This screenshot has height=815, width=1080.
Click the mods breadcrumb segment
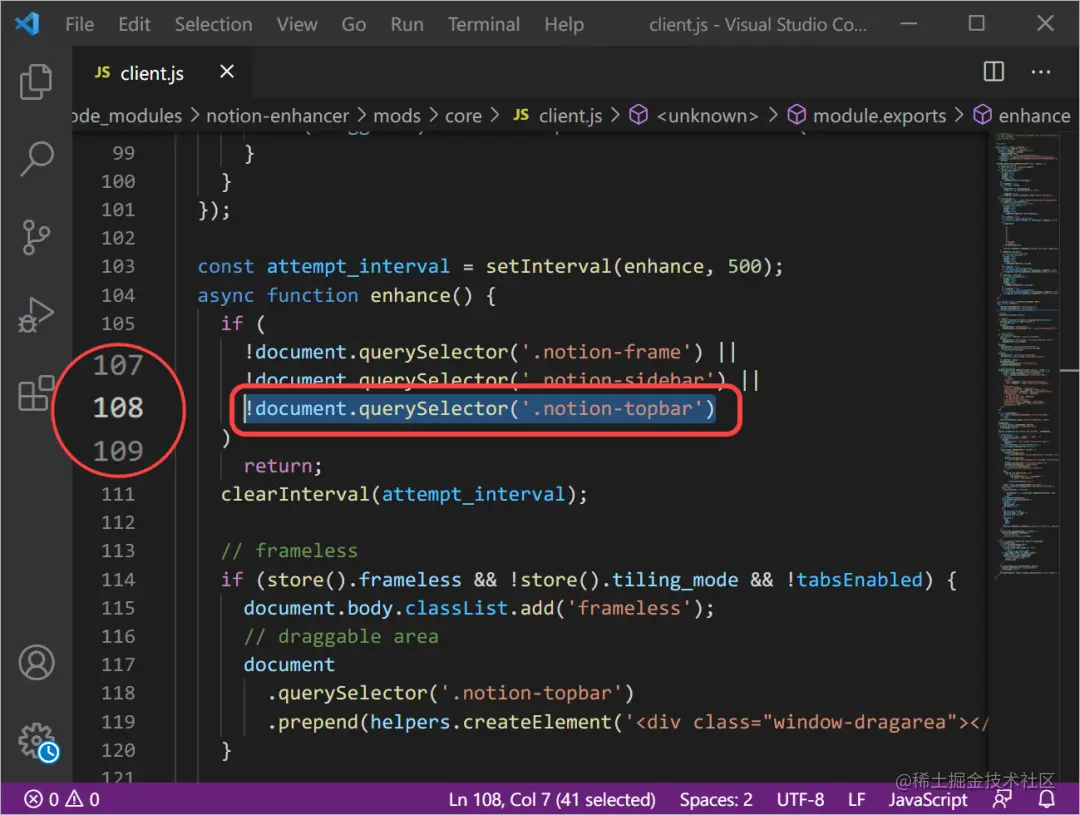[397, 116]
